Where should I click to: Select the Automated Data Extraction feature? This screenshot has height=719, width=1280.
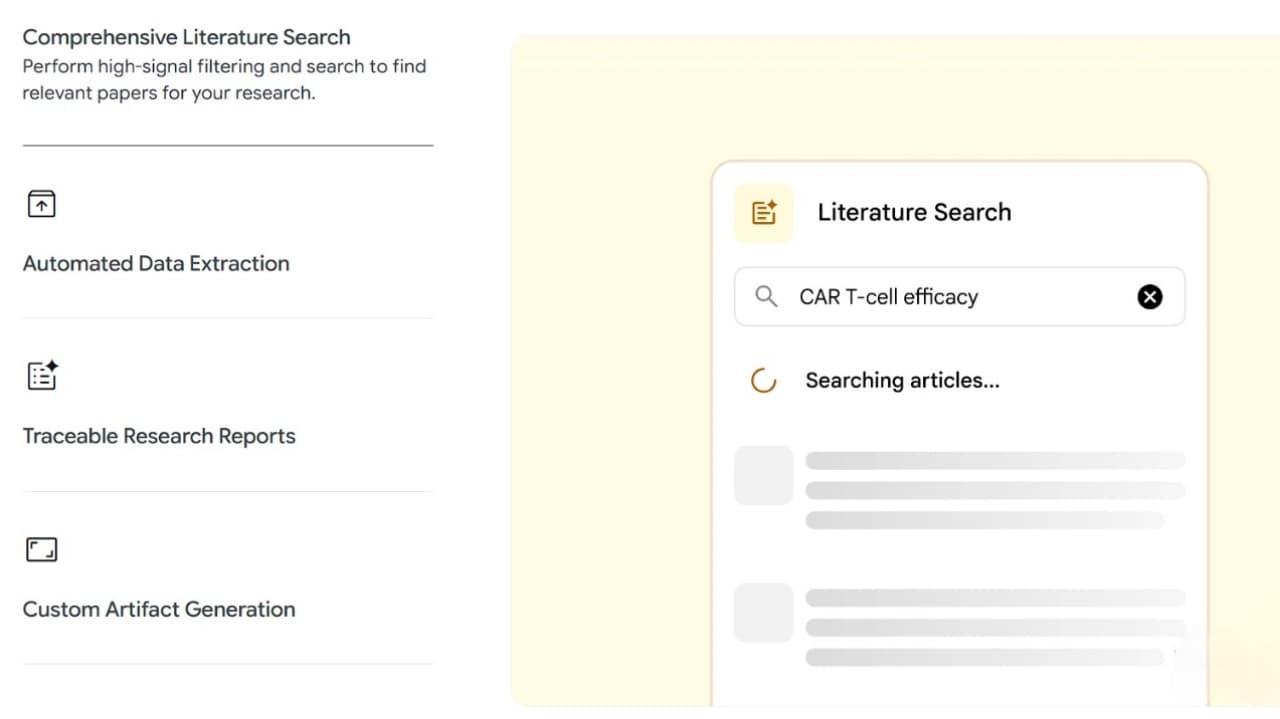(156, 264)
